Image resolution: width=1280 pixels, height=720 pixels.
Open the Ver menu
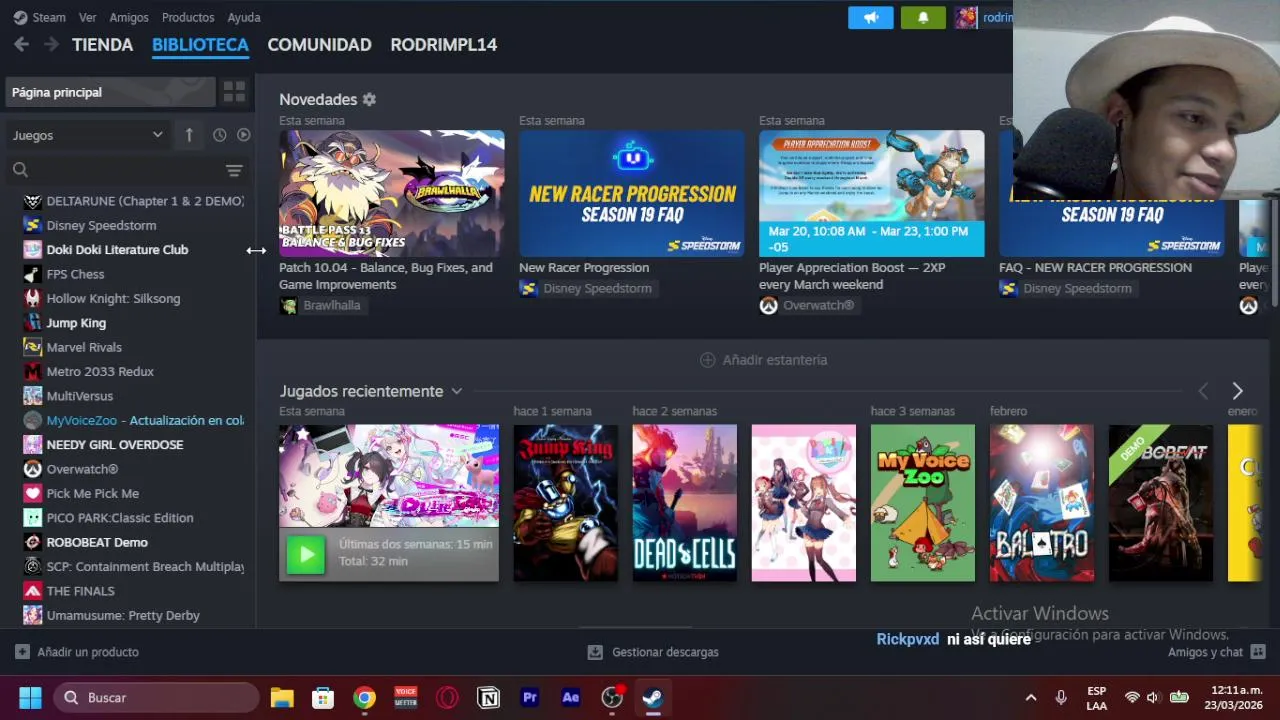[87, 17]
